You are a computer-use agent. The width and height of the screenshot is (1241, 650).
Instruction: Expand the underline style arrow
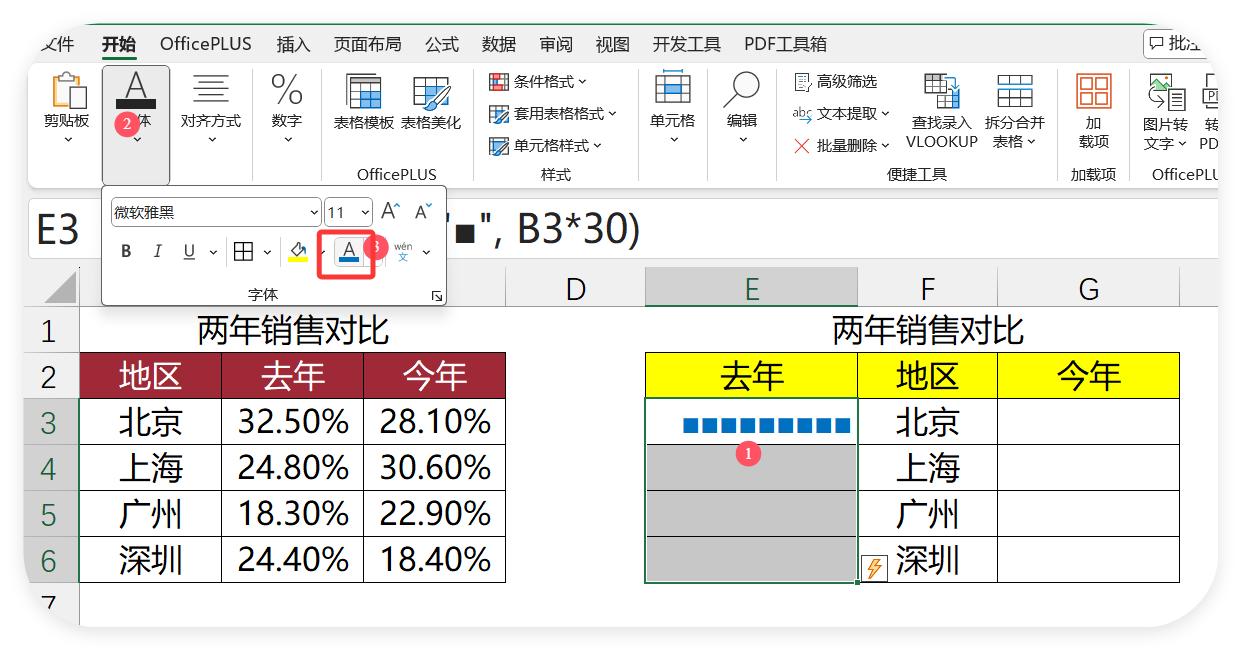click(x=212, y=252)
